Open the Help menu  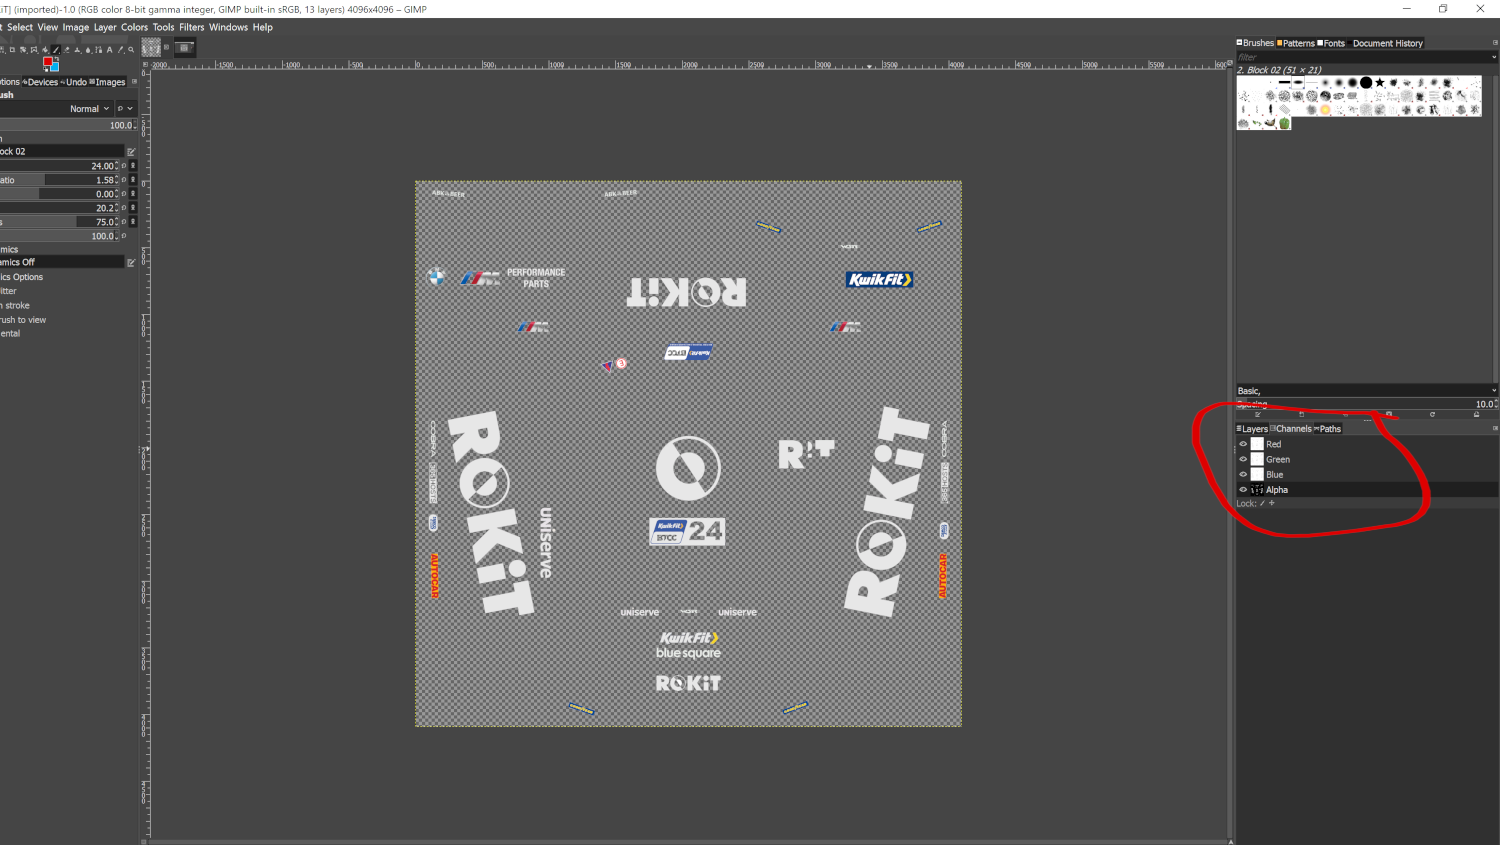263,27
